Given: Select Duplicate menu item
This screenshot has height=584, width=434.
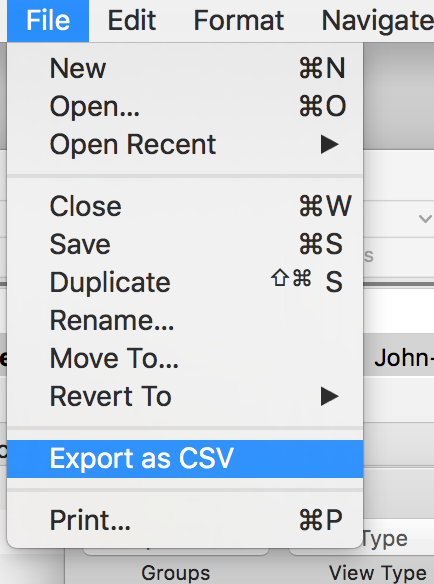Looking at the screenshot, I should point(185,282).
